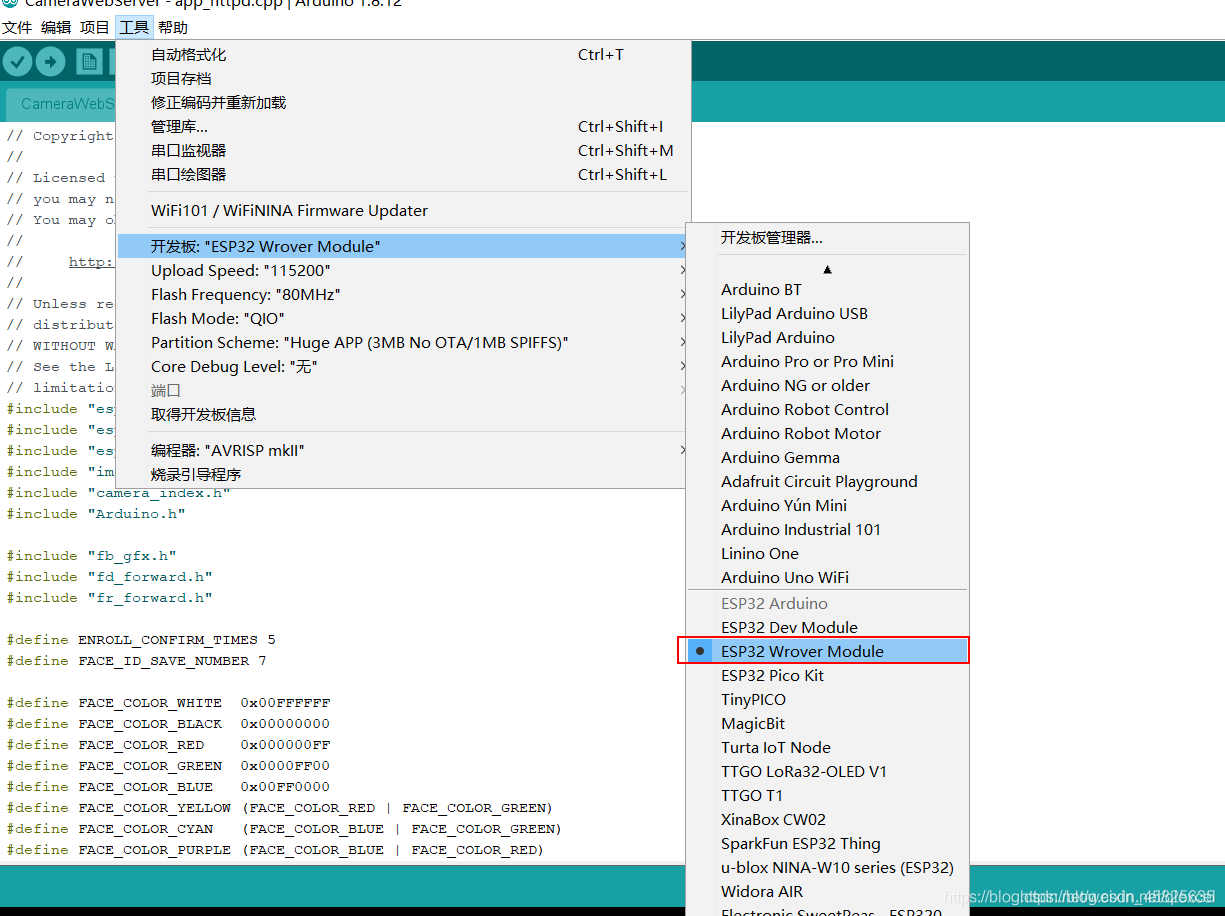
Task: Expand Flash Mode QIO submenu
Action: pyautogui.click(x=403, y=319)
